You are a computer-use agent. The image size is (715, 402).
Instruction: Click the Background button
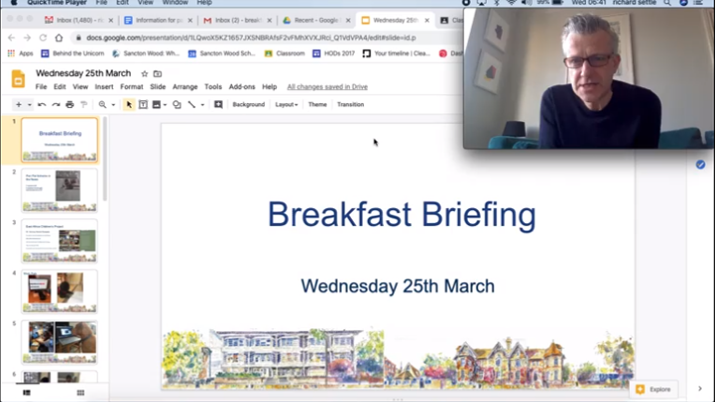tap(249, 104)
